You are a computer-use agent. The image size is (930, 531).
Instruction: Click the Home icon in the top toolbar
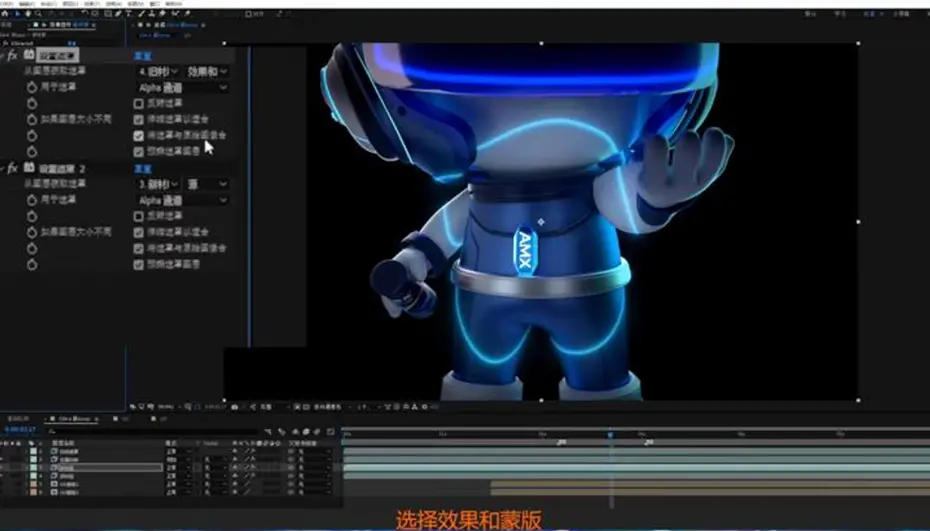point(5,13)
